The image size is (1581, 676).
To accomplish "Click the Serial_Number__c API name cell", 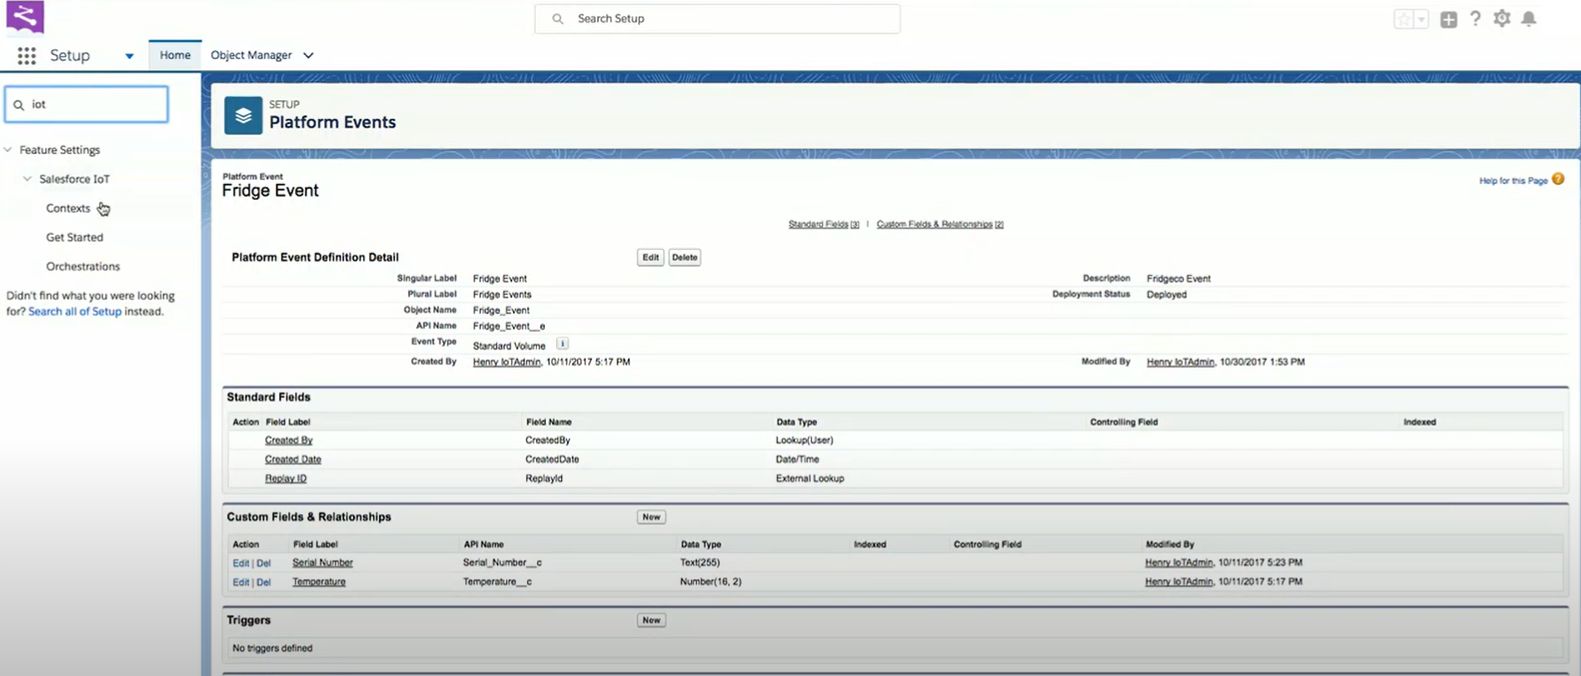I will pyautogui.click(x=502, y=563).
